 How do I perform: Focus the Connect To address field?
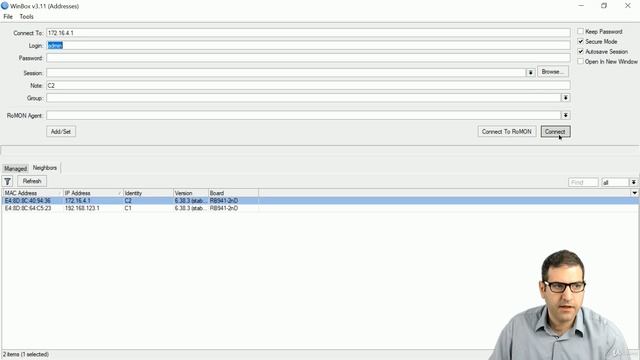click(308, 33)
